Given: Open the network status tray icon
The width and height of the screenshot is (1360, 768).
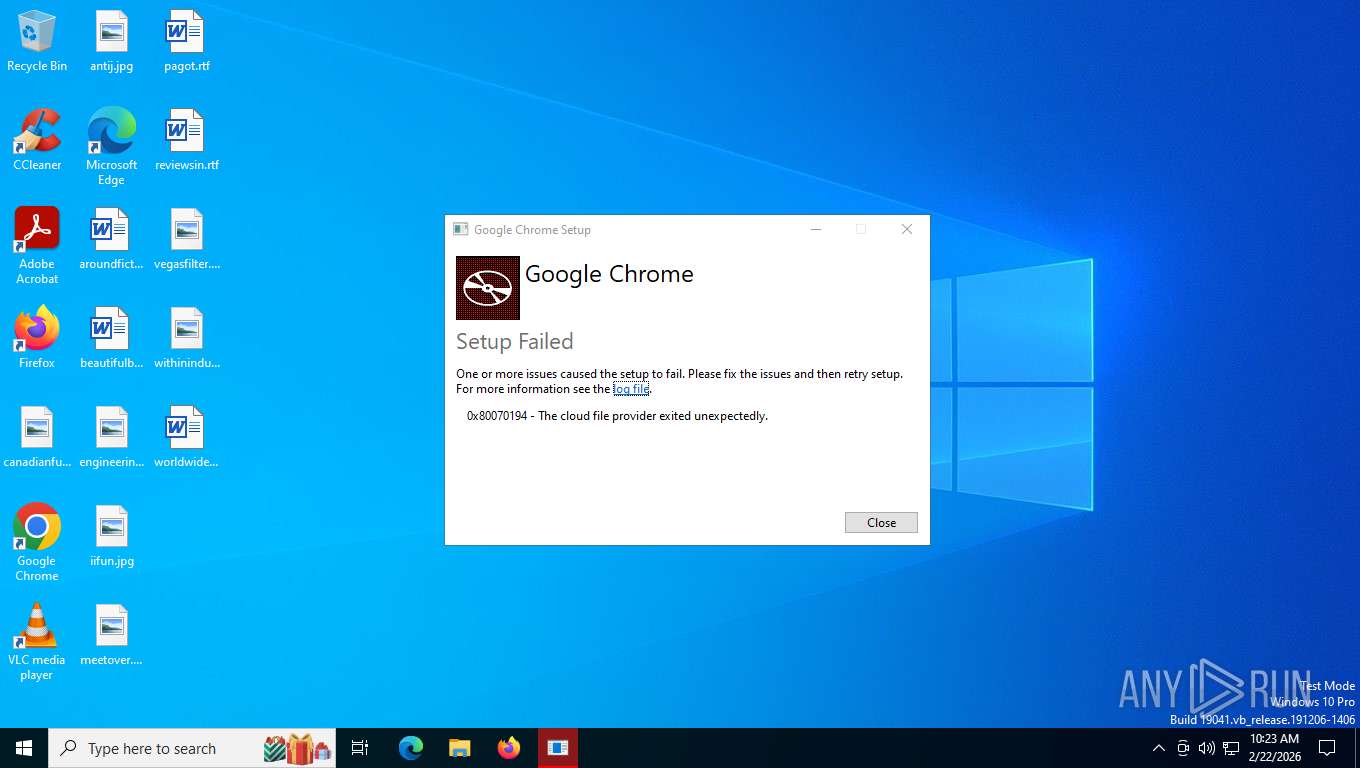Looking at the screenshot, I should click(x=1231, y=748).
